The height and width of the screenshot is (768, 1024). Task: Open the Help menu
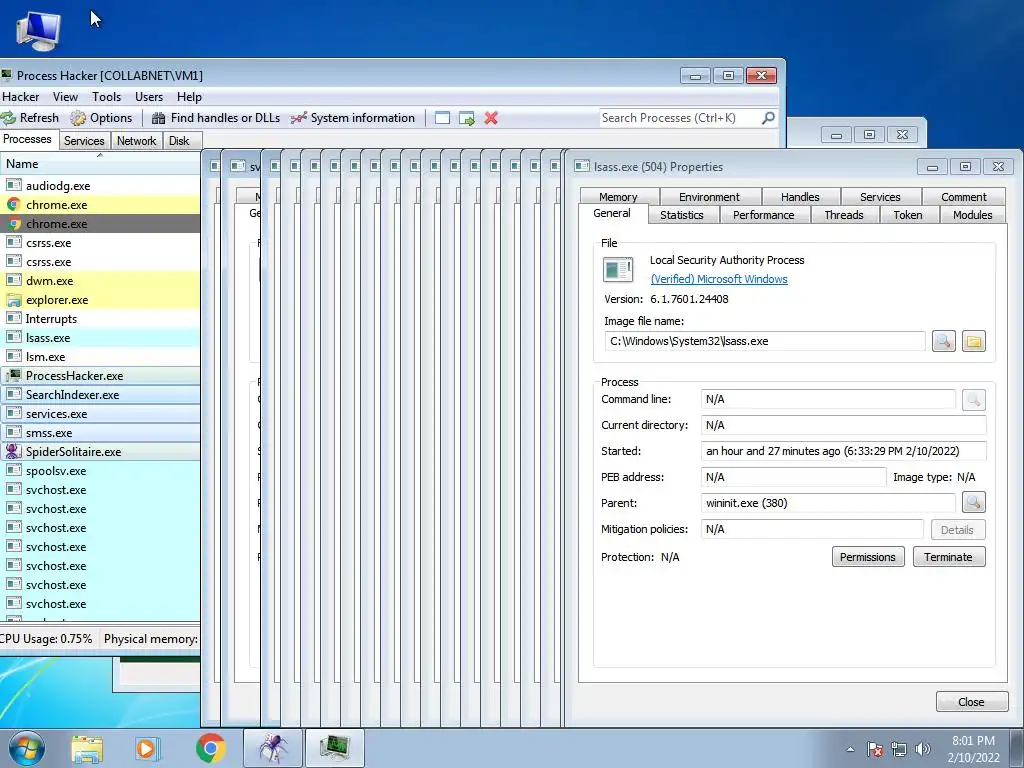(x=189, y=97)
